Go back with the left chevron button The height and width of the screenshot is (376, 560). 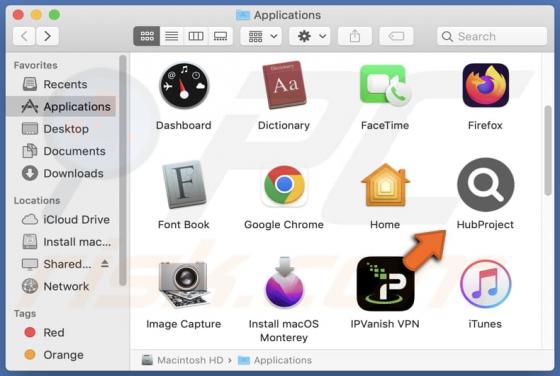(24, 36)
